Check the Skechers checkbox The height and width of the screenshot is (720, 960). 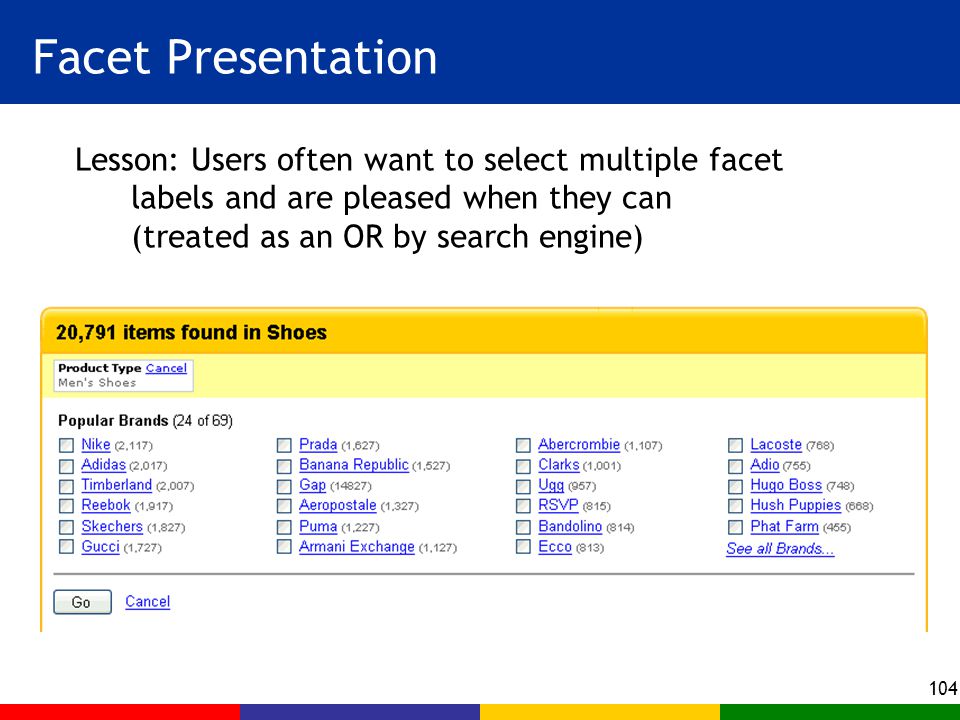[66, 527]
